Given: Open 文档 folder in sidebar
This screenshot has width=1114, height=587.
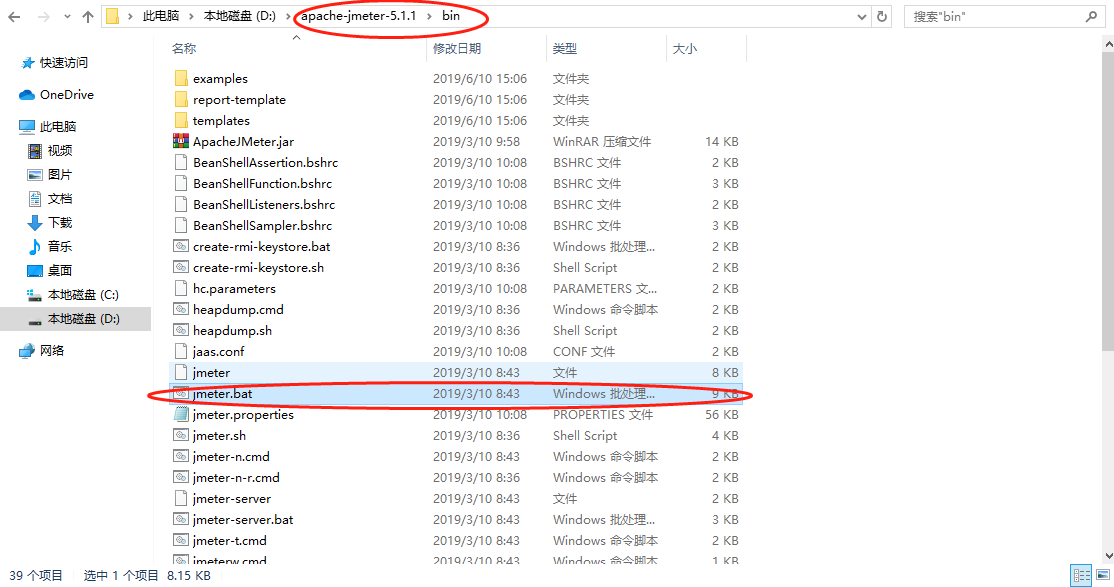Looking at the screenshot, I should click(x=60, y=198).
